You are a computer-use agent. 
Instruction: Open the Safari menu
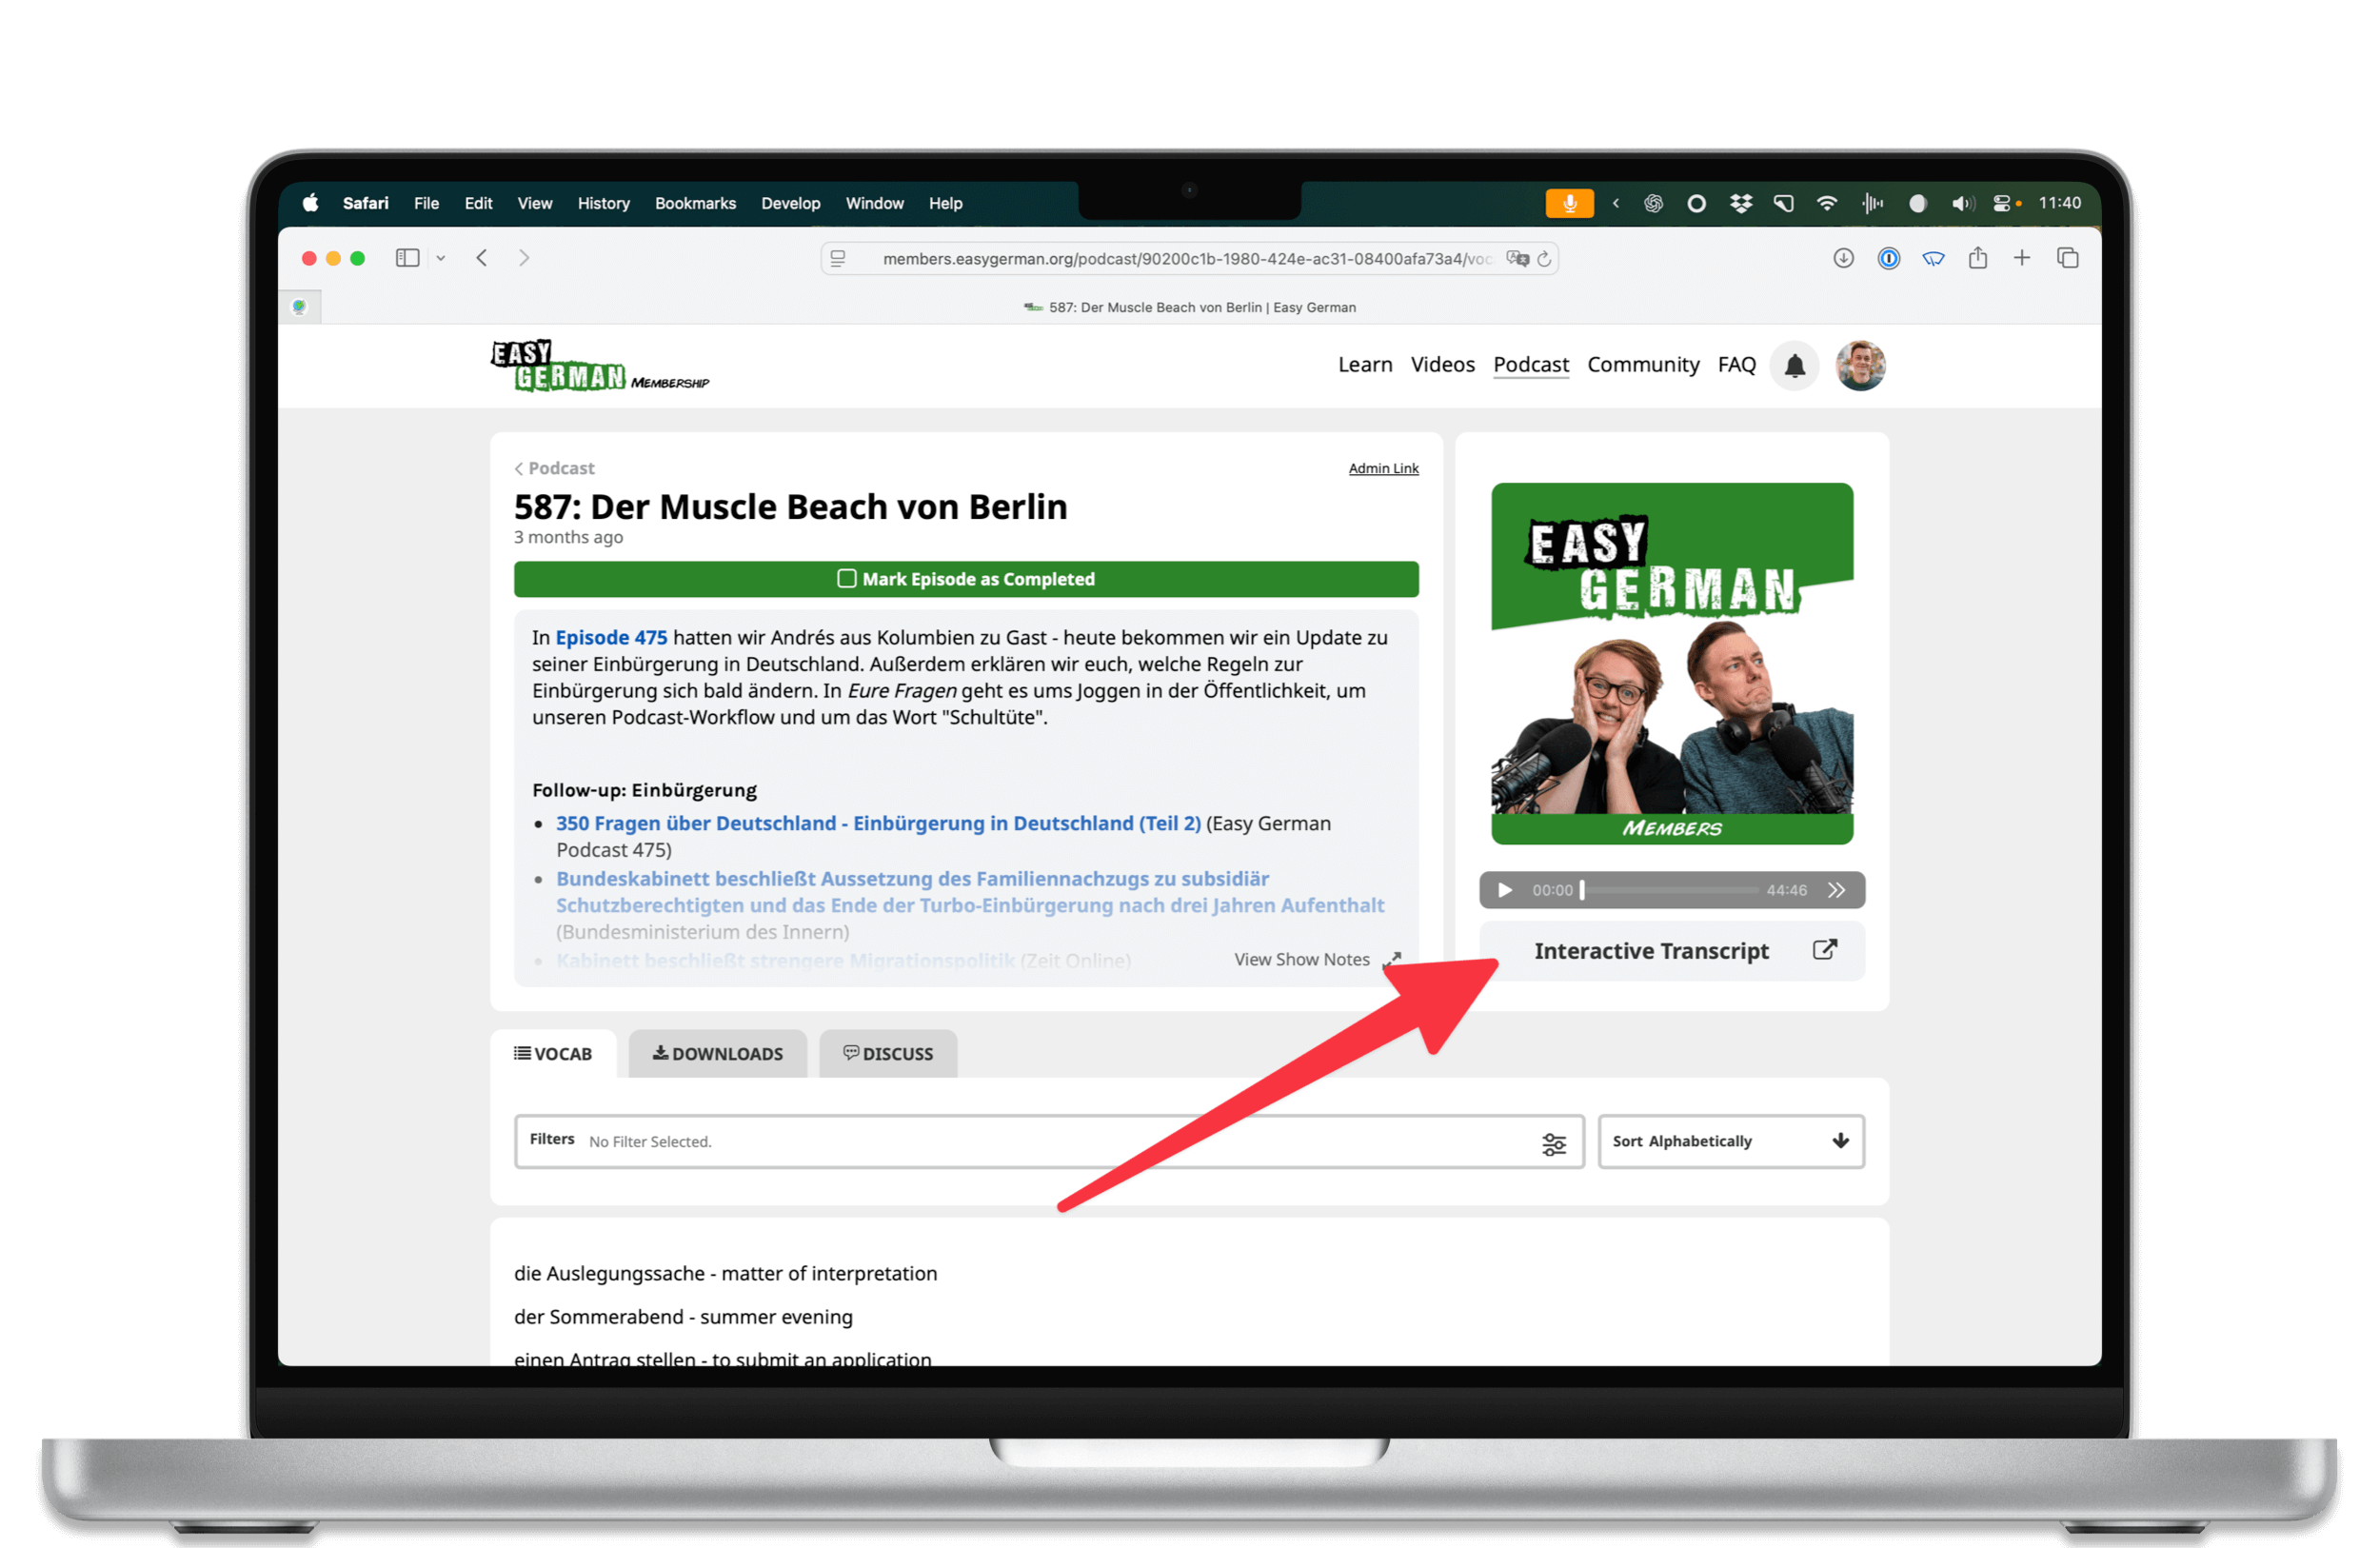[365, 203]
